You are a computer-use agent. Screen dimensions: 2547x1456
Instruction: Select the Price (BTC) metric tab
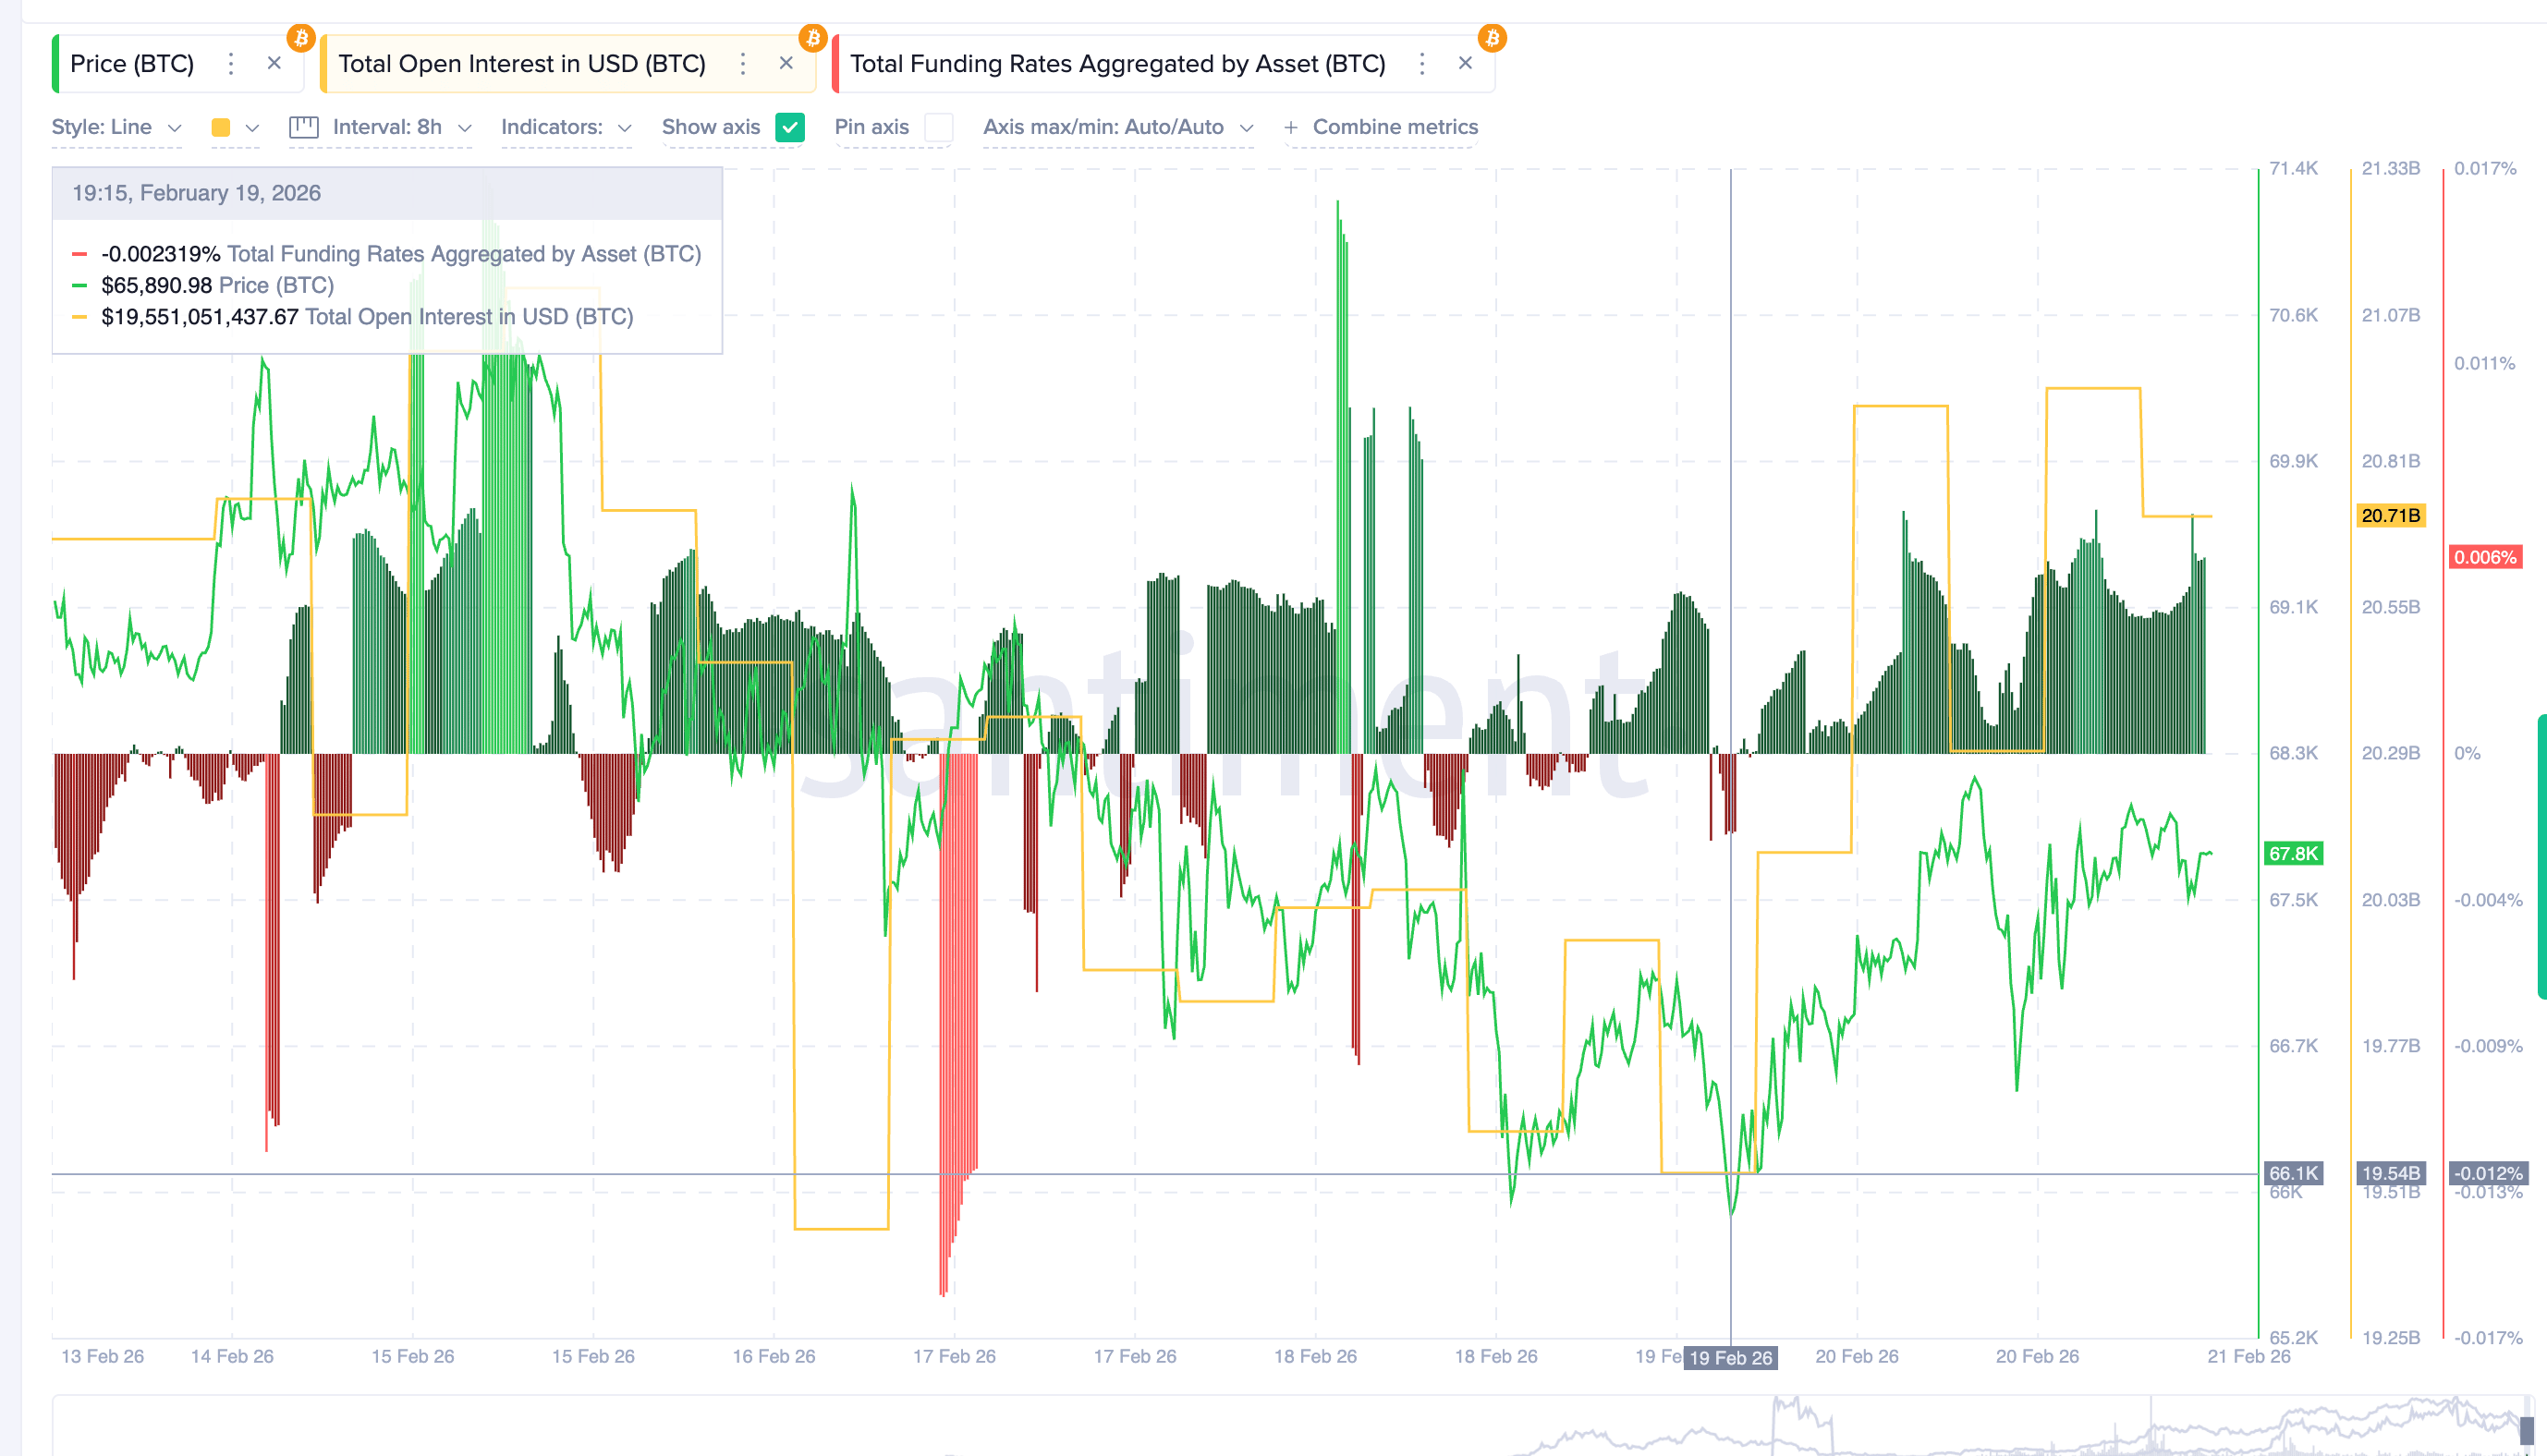132,64
